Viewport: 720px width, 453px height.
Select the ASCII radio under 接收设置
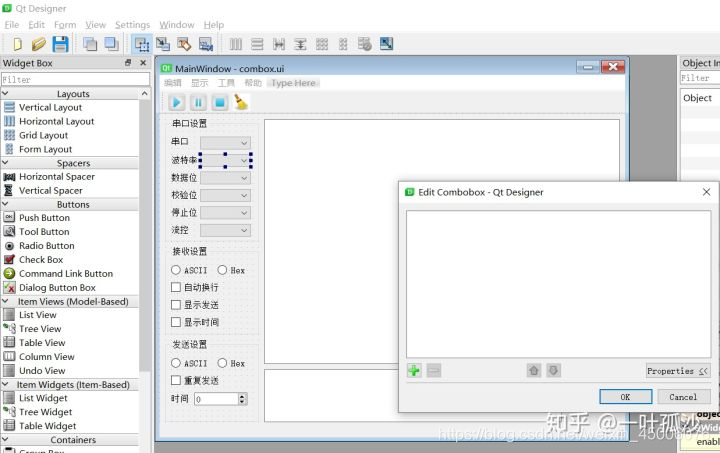click(x=175, y=270)
